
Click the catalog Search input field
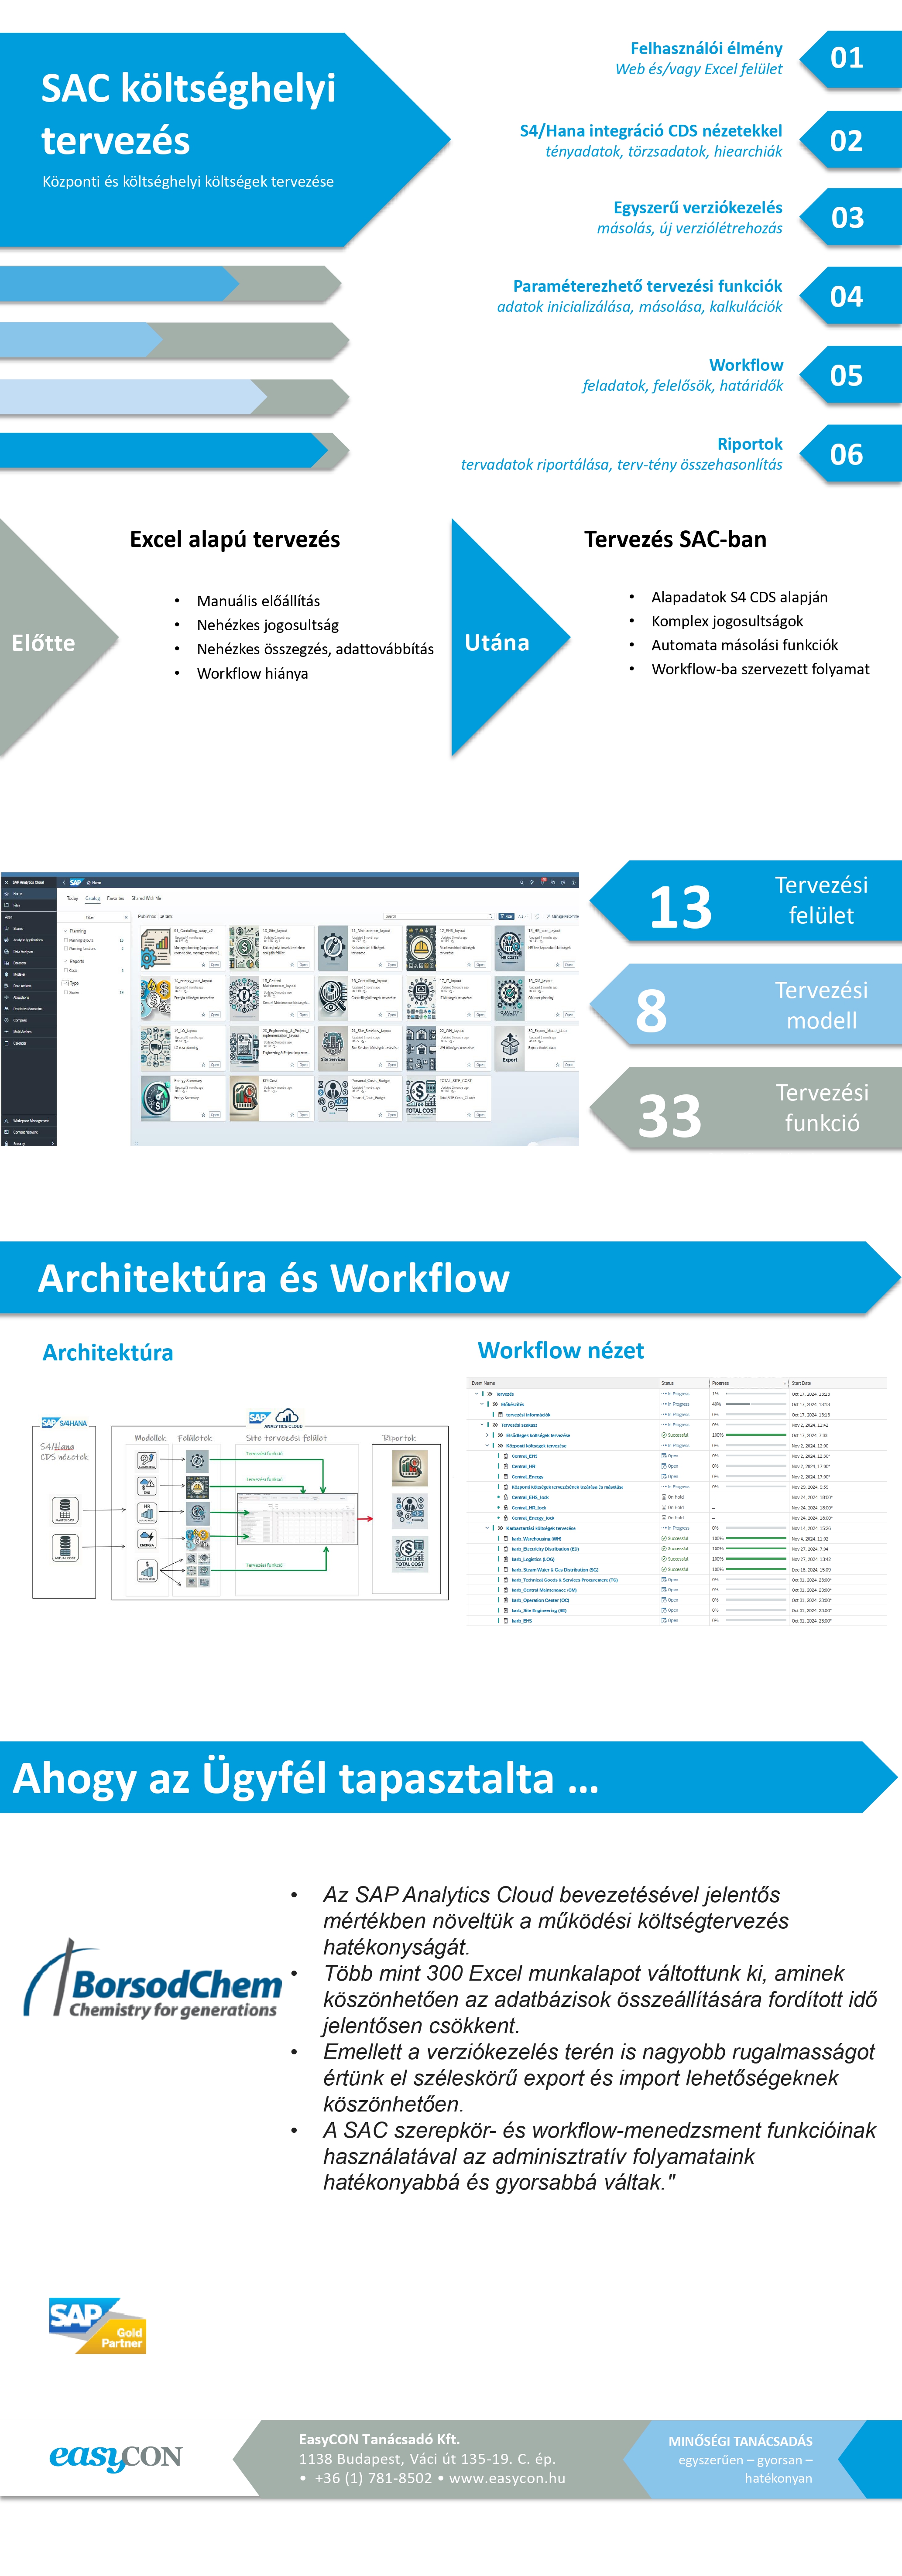(x=436, y=916)
